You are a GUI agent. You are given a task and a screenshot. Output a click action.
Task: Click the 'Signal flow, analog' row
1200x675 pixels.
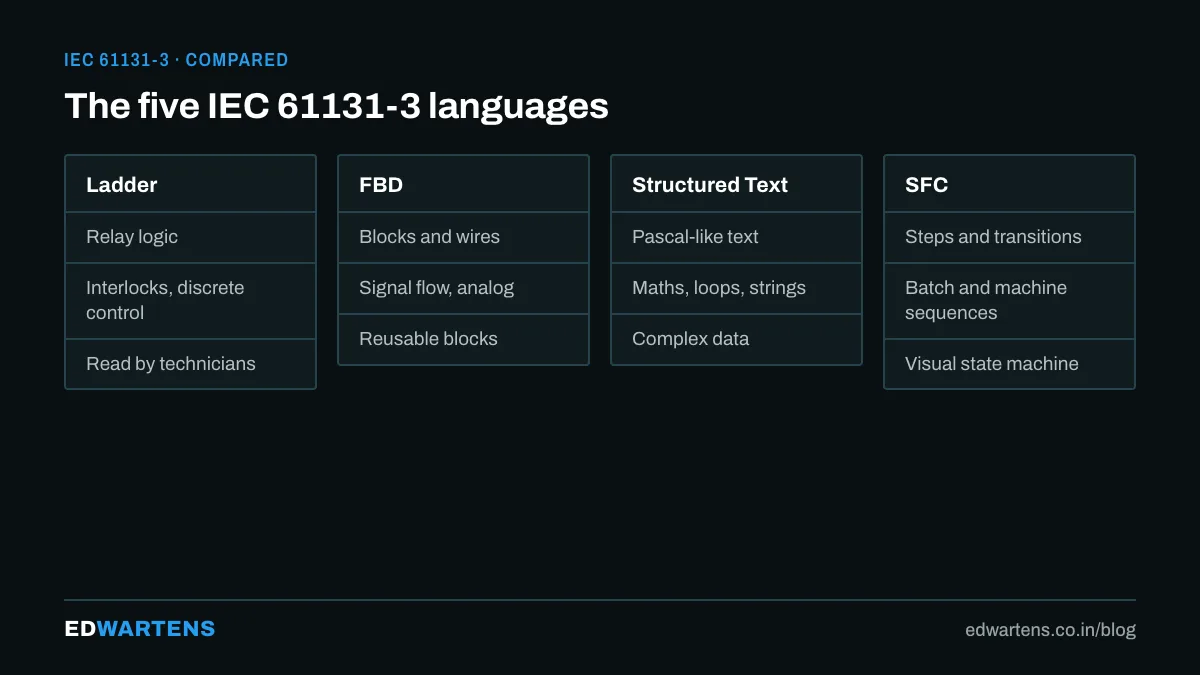pyautogui.click(x=463, y=288)
